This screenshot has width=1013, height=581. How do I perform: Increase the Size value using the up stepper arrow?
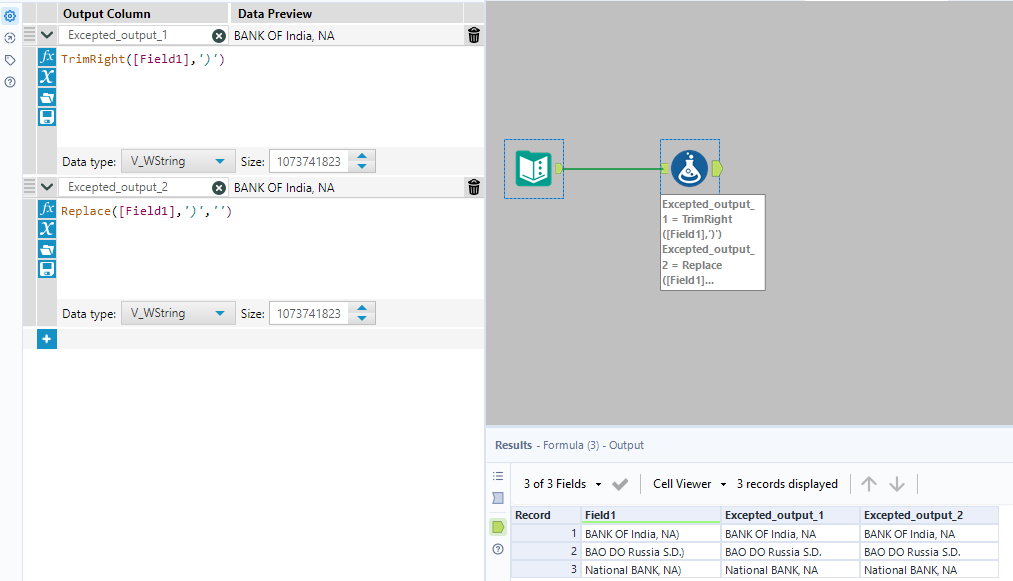pyautogui.click(x=362, y=156)
